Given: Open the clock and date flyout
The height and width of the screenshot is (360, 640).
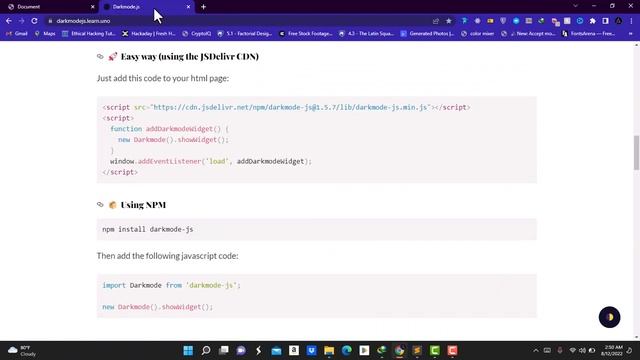Looking at the screenshot, I should point(611,351).
